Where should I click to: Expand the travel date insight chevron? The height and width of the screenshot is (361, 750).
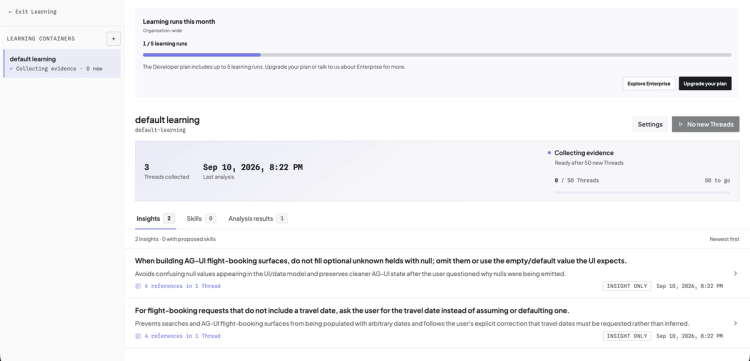735,323
